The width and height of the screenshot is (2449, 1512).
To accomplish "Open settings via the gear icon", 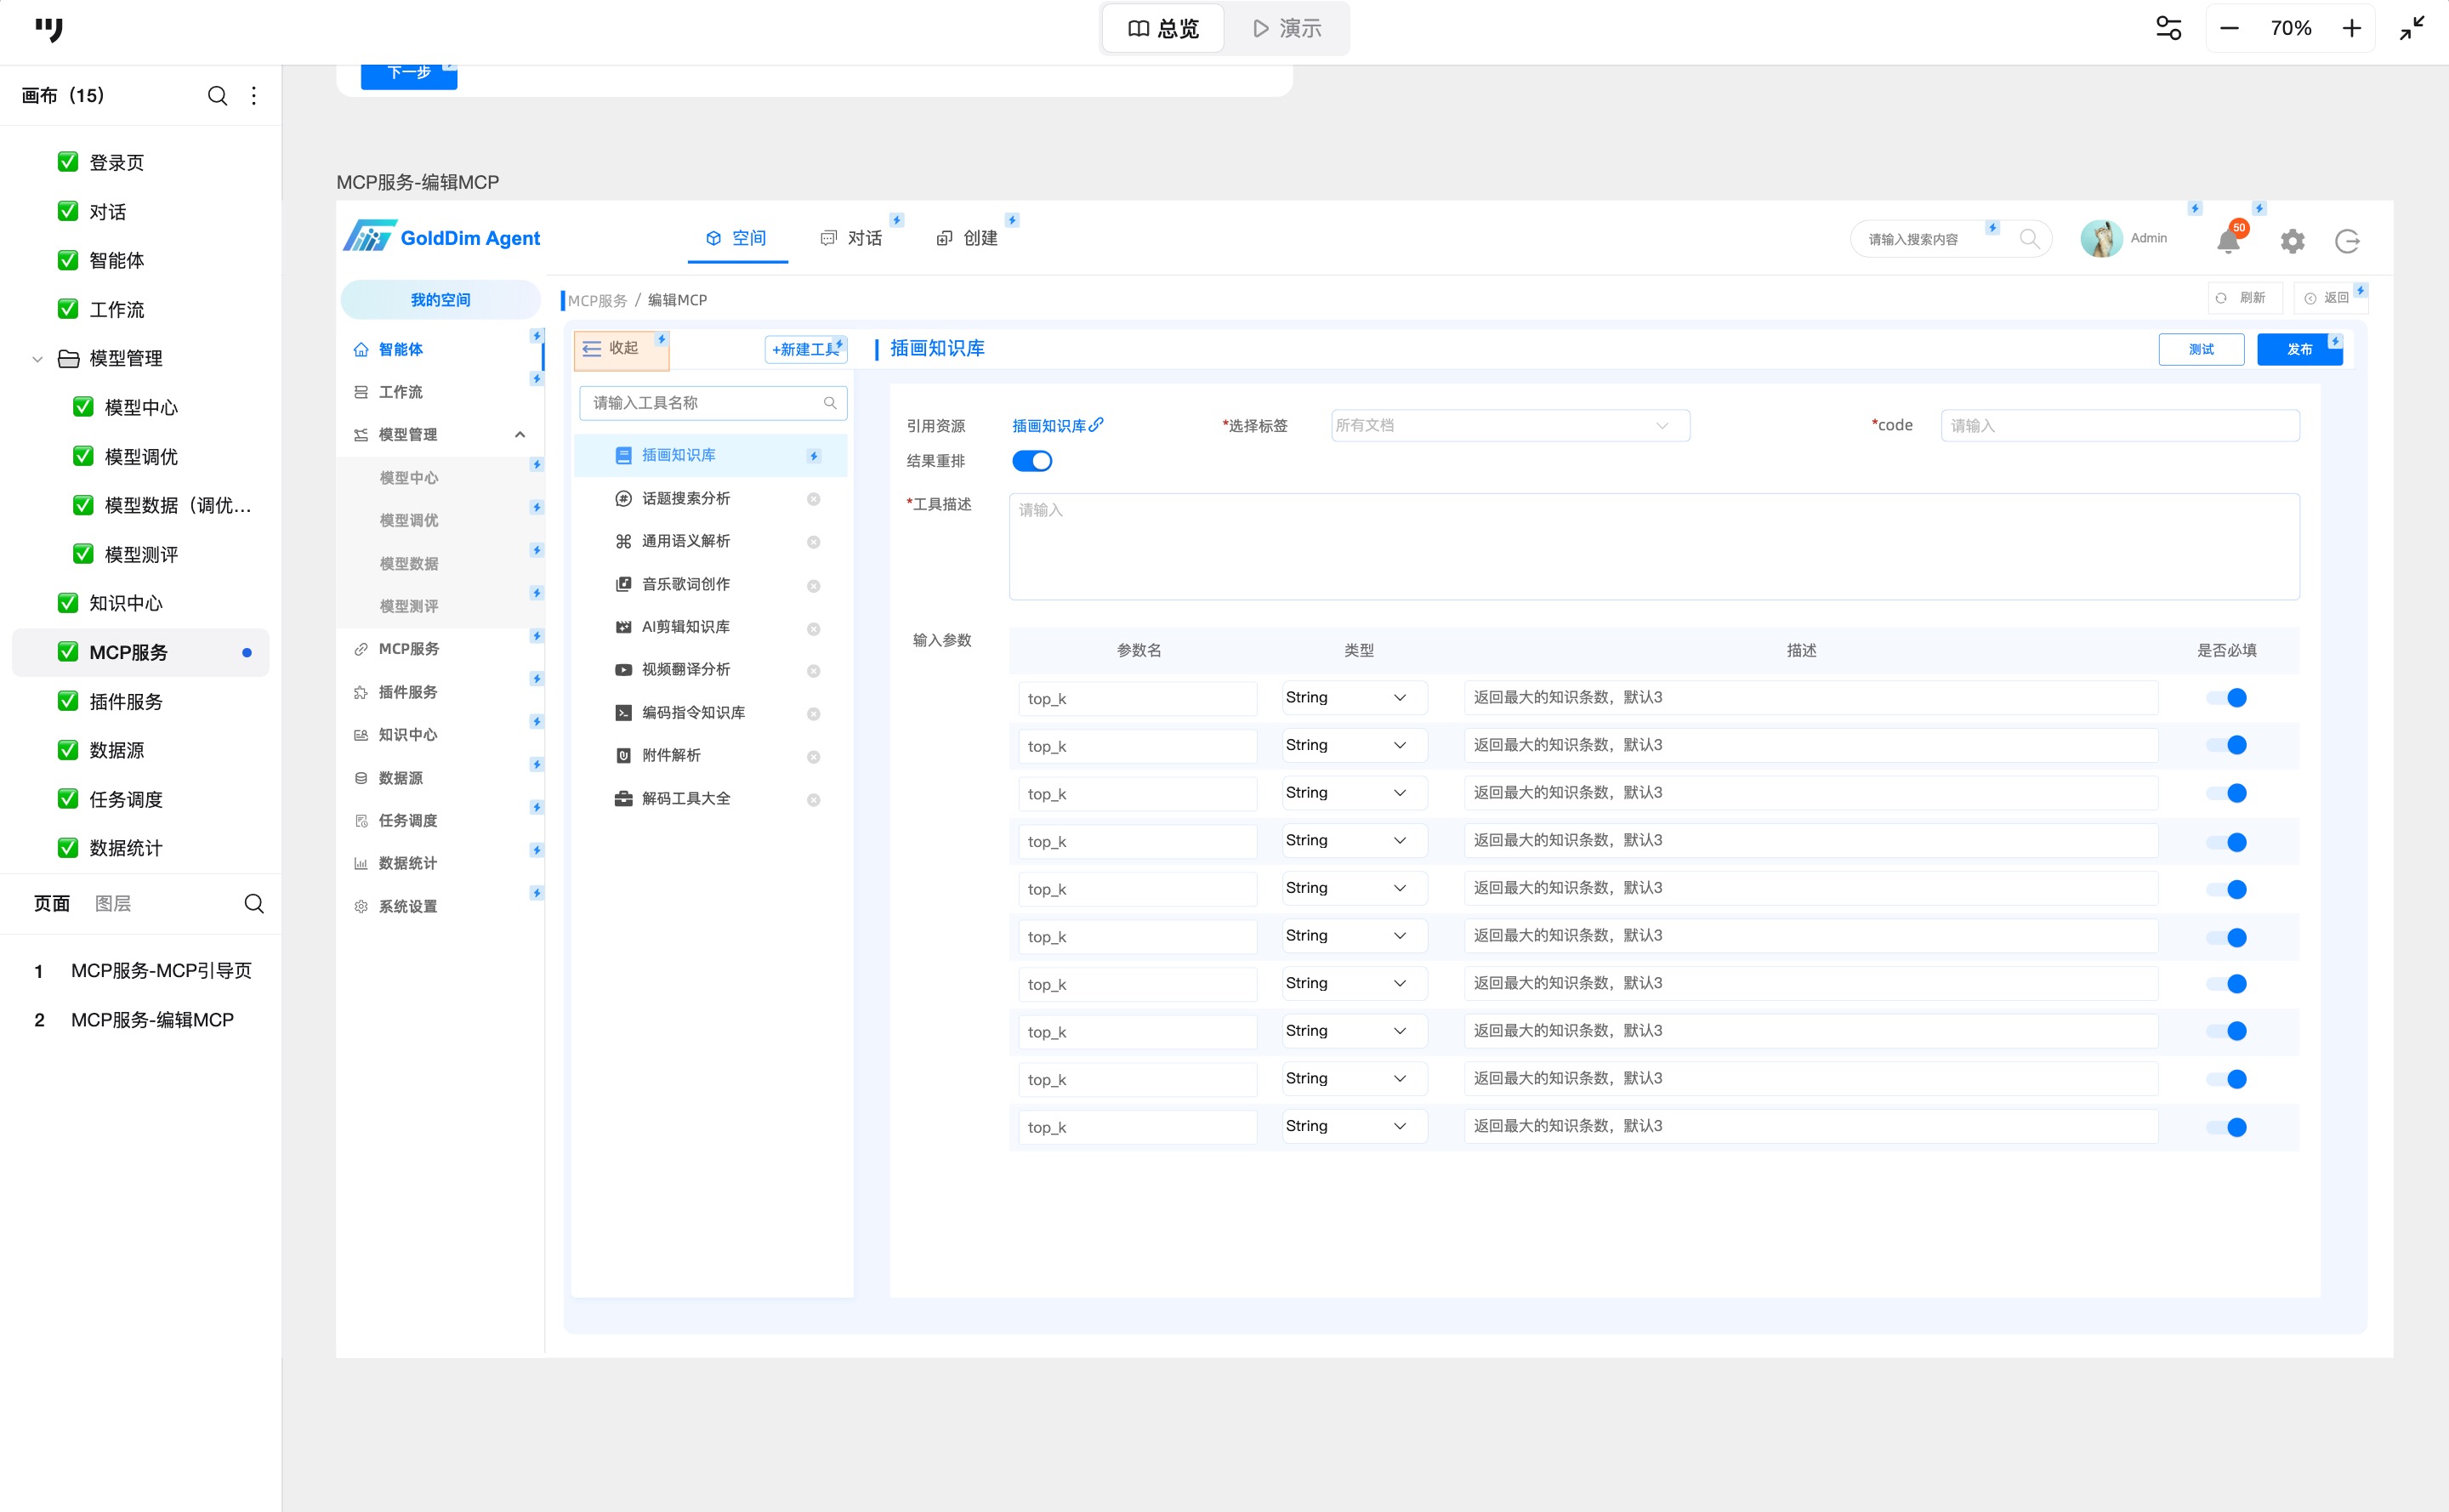I will coord(2292,241).
